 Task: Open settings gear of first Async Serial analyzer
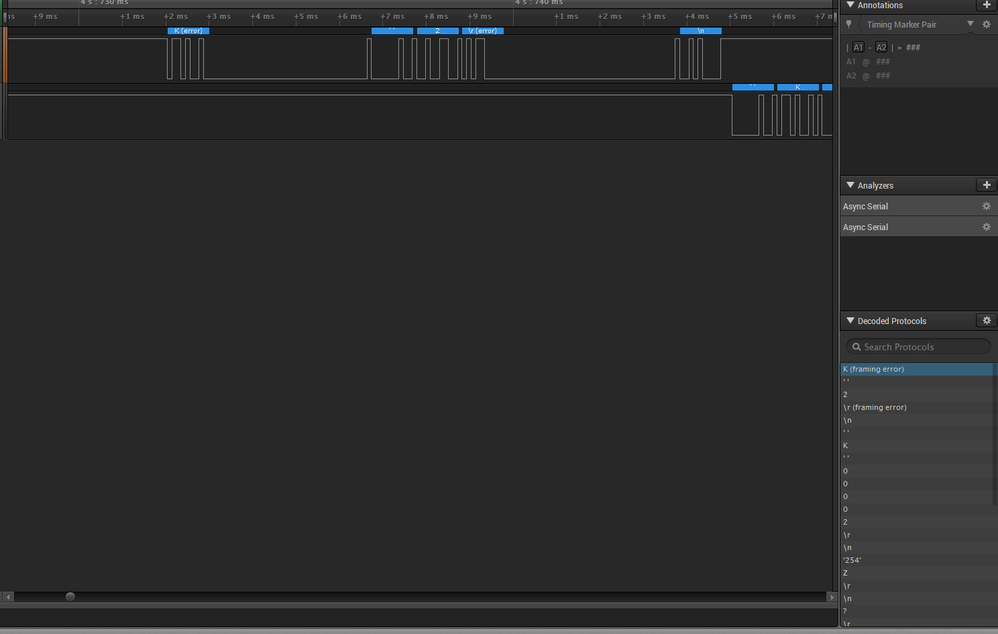(x=986, y=206)
